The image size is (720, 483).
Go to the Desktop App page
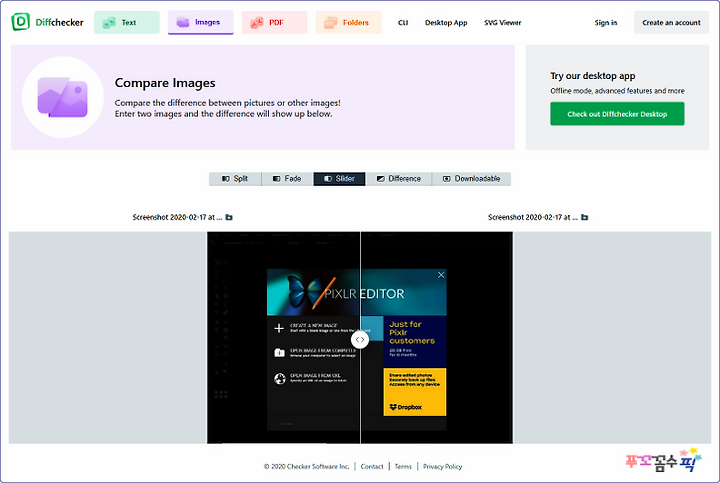(x=446, y=22)
